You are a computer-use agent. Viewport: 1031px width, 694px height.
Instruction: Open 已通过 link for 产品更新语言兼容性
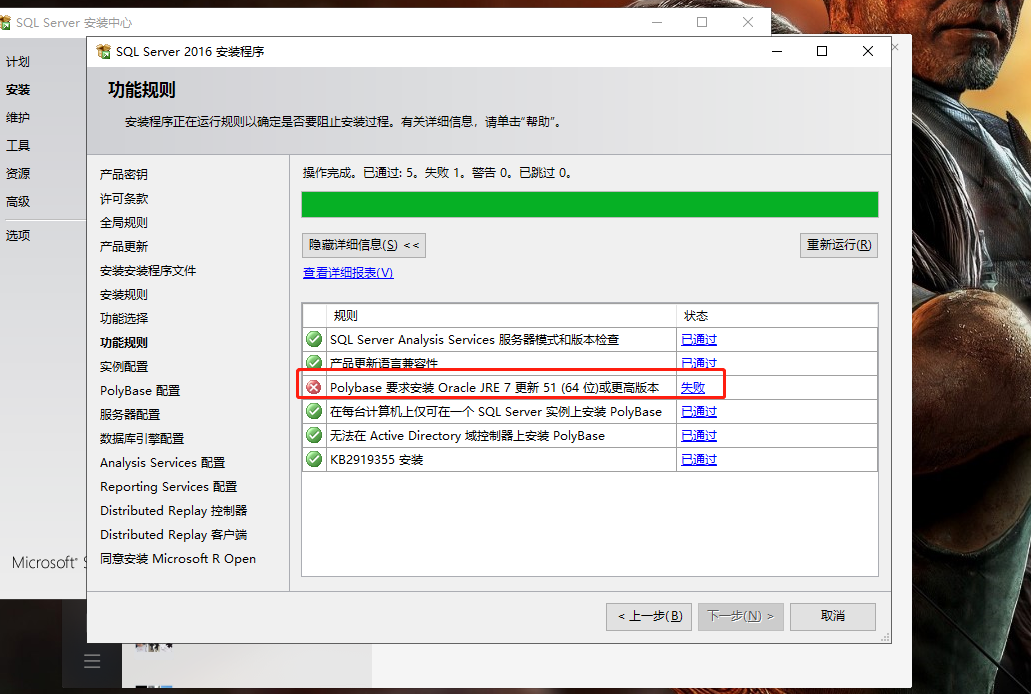tap(699, 363)
